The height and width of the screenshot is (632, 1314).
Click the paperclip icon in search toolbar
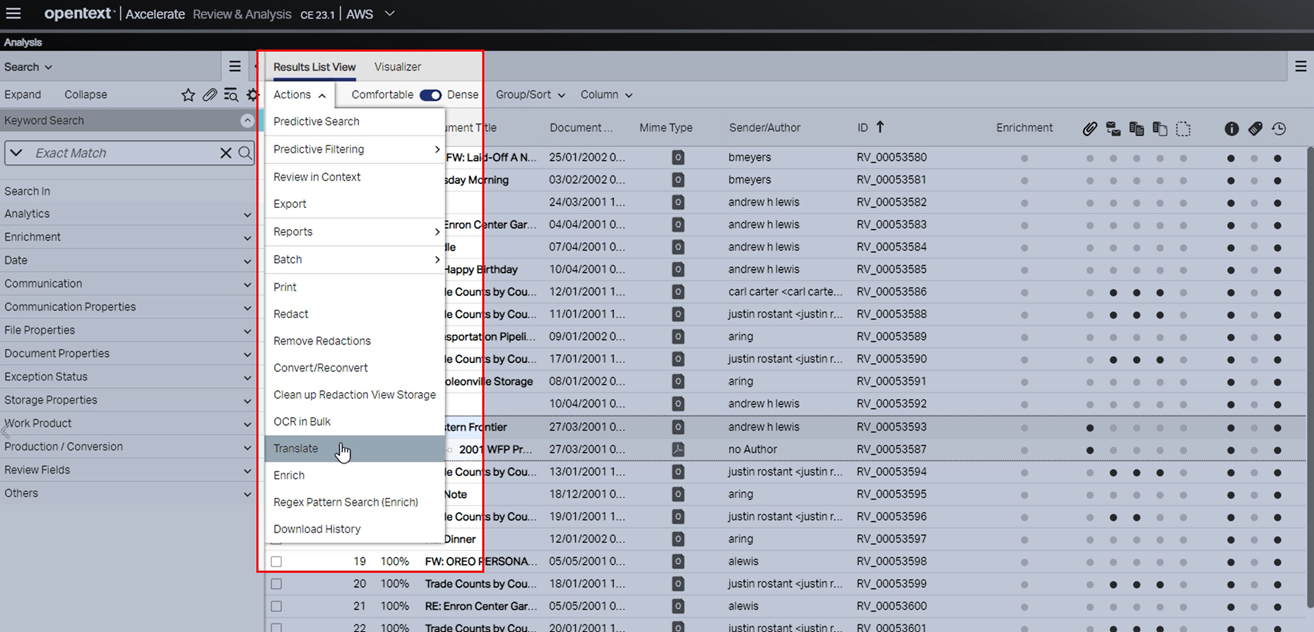[210, 95]
